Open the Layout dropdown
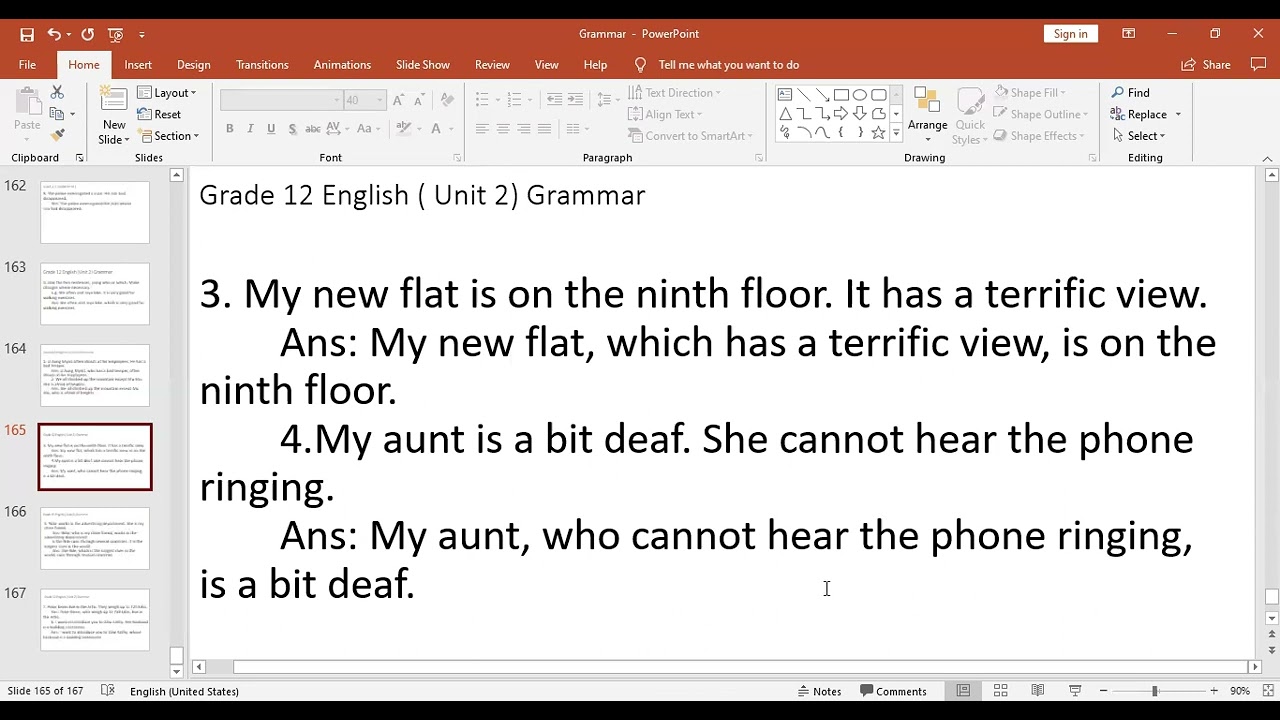This screenshot has height=720, width=1280. [167, 93]
